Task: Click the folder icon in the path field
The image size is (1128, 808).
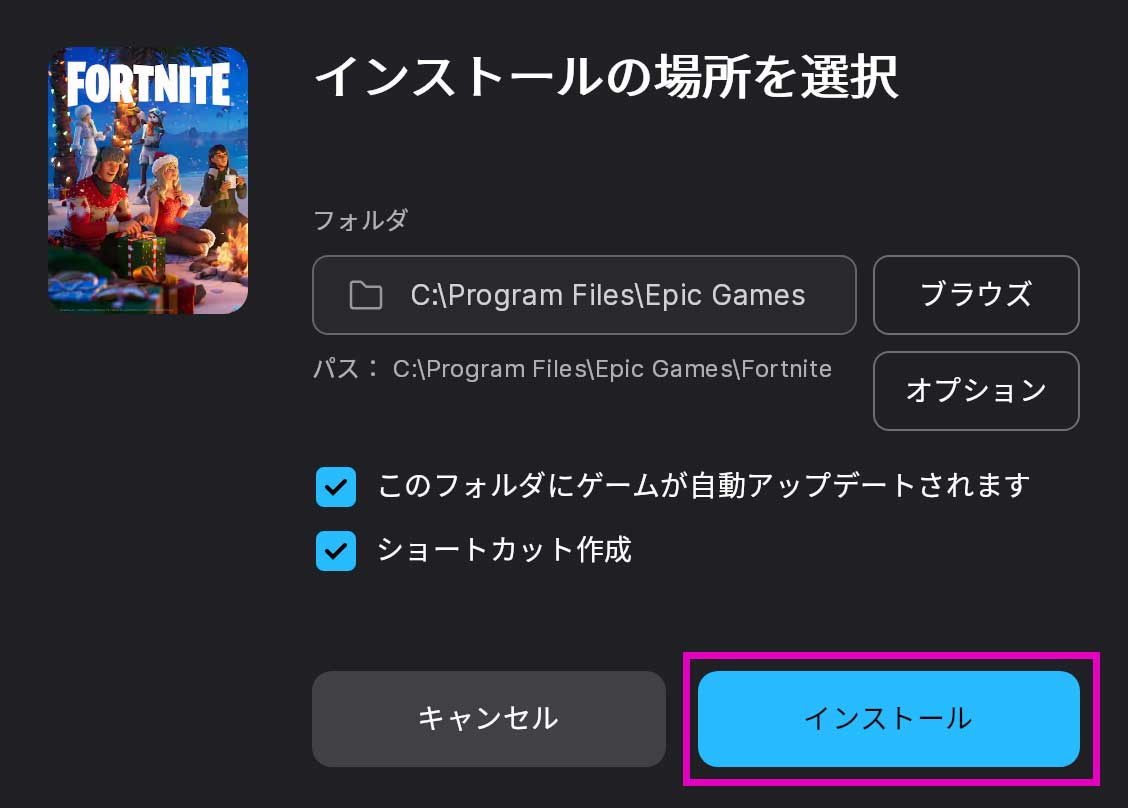Action: (365, 295)
